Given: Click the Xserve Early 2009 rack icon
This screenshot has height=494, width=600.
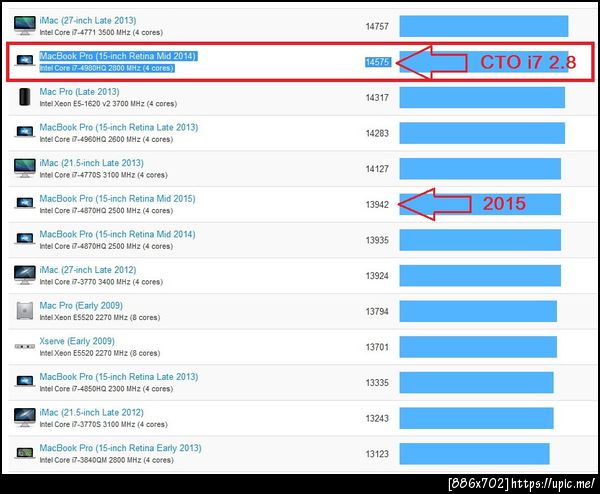Looking at the screenshot, I should (24, 346).
